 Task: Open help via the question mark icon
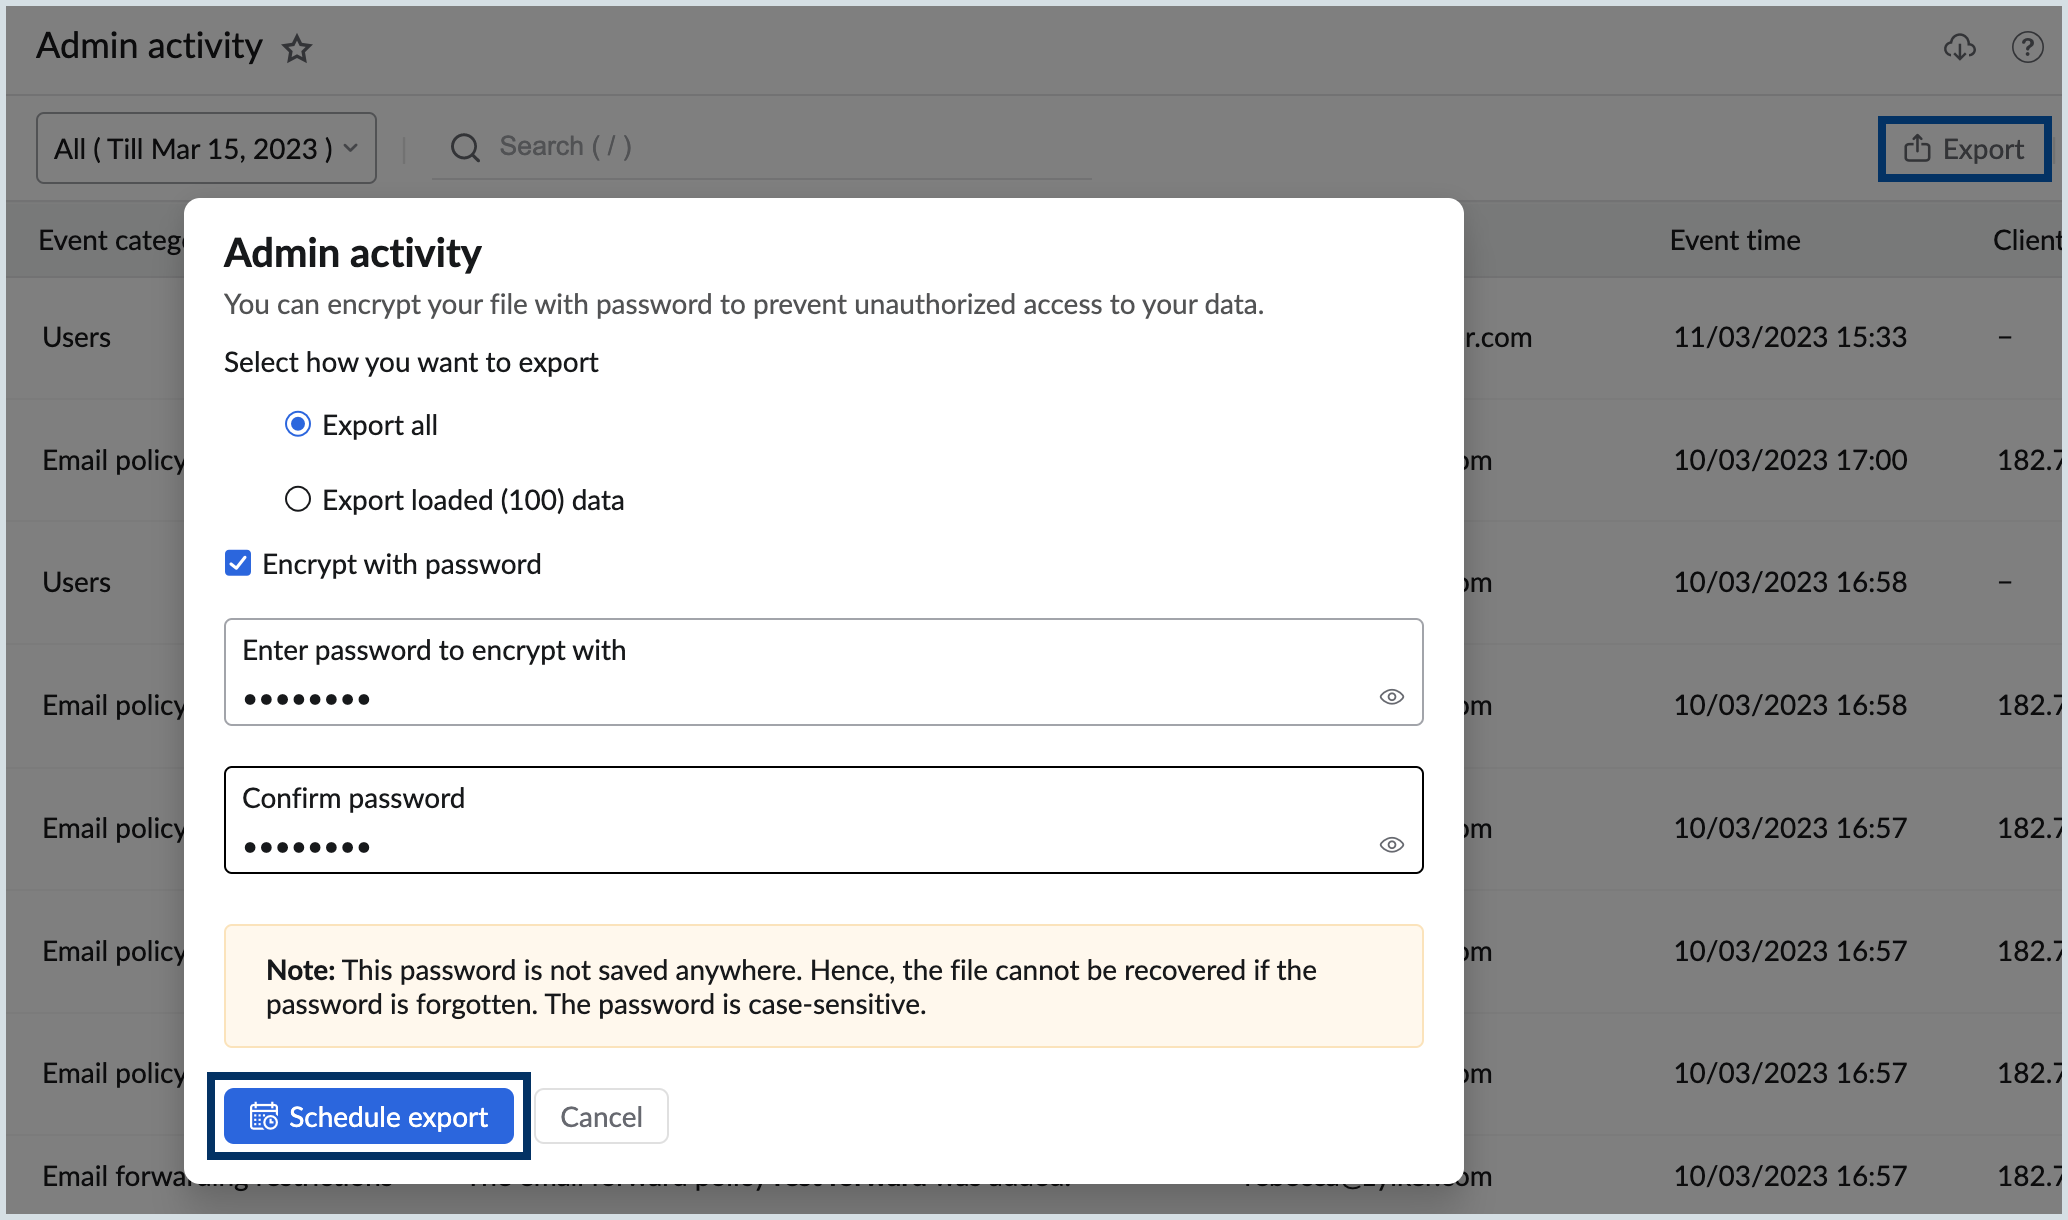(2027, 47)
